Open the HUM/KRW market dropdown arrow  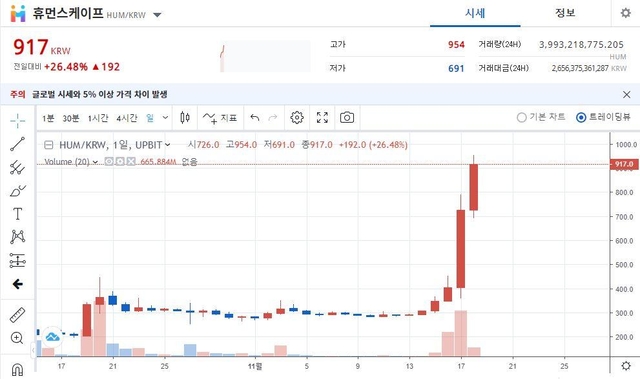coord(157,15)
